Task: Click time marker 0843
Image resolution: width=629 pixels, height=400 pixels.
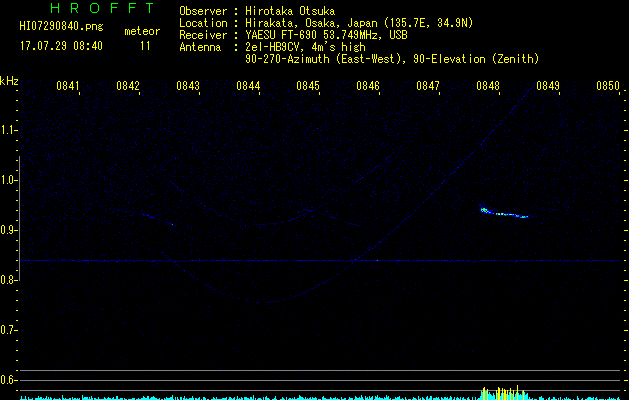Action: coord(188,86)
